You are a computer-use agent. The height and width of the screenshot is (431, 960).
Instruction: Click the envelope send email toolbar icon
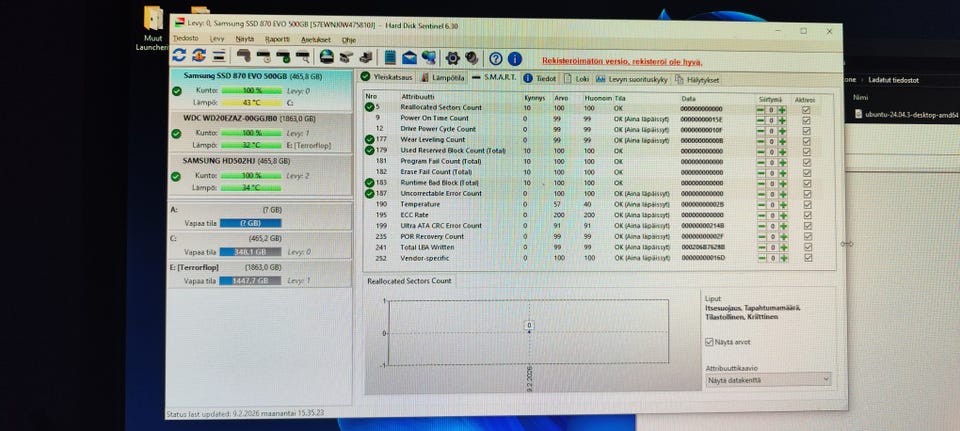coord(409,58)
